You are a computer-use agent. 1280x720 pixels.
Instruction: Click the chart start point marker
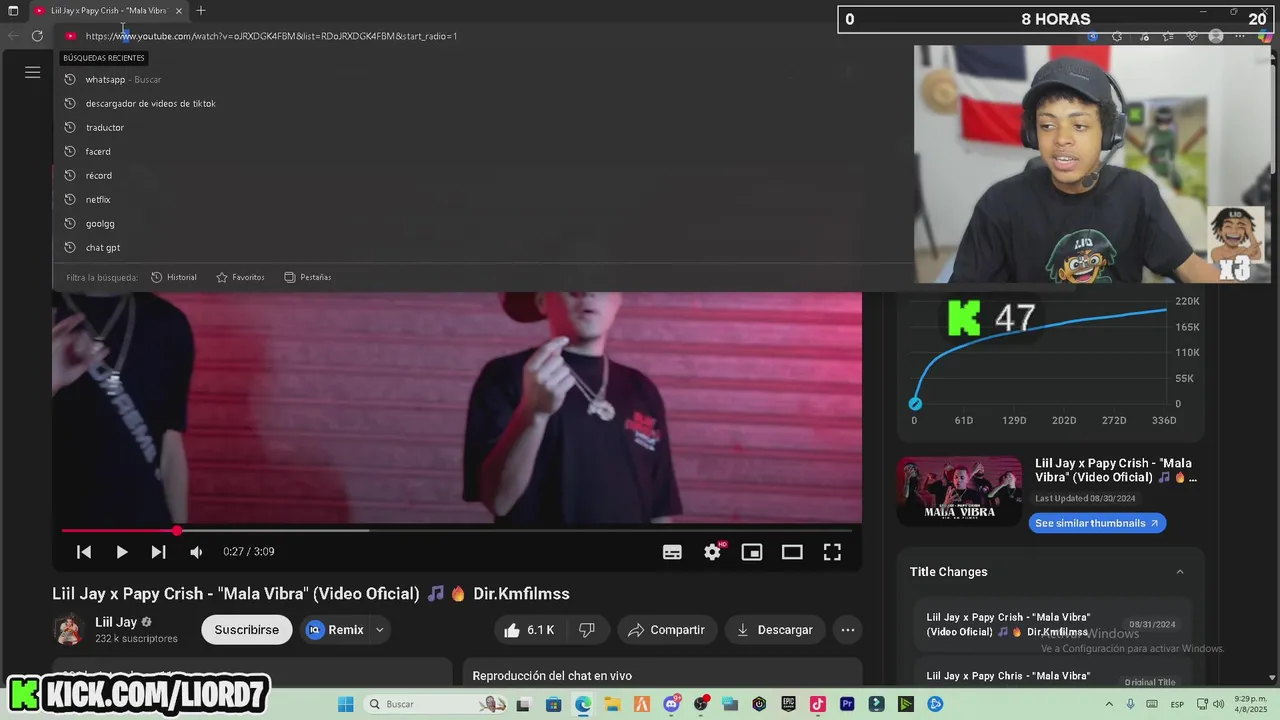click(915, 403)
